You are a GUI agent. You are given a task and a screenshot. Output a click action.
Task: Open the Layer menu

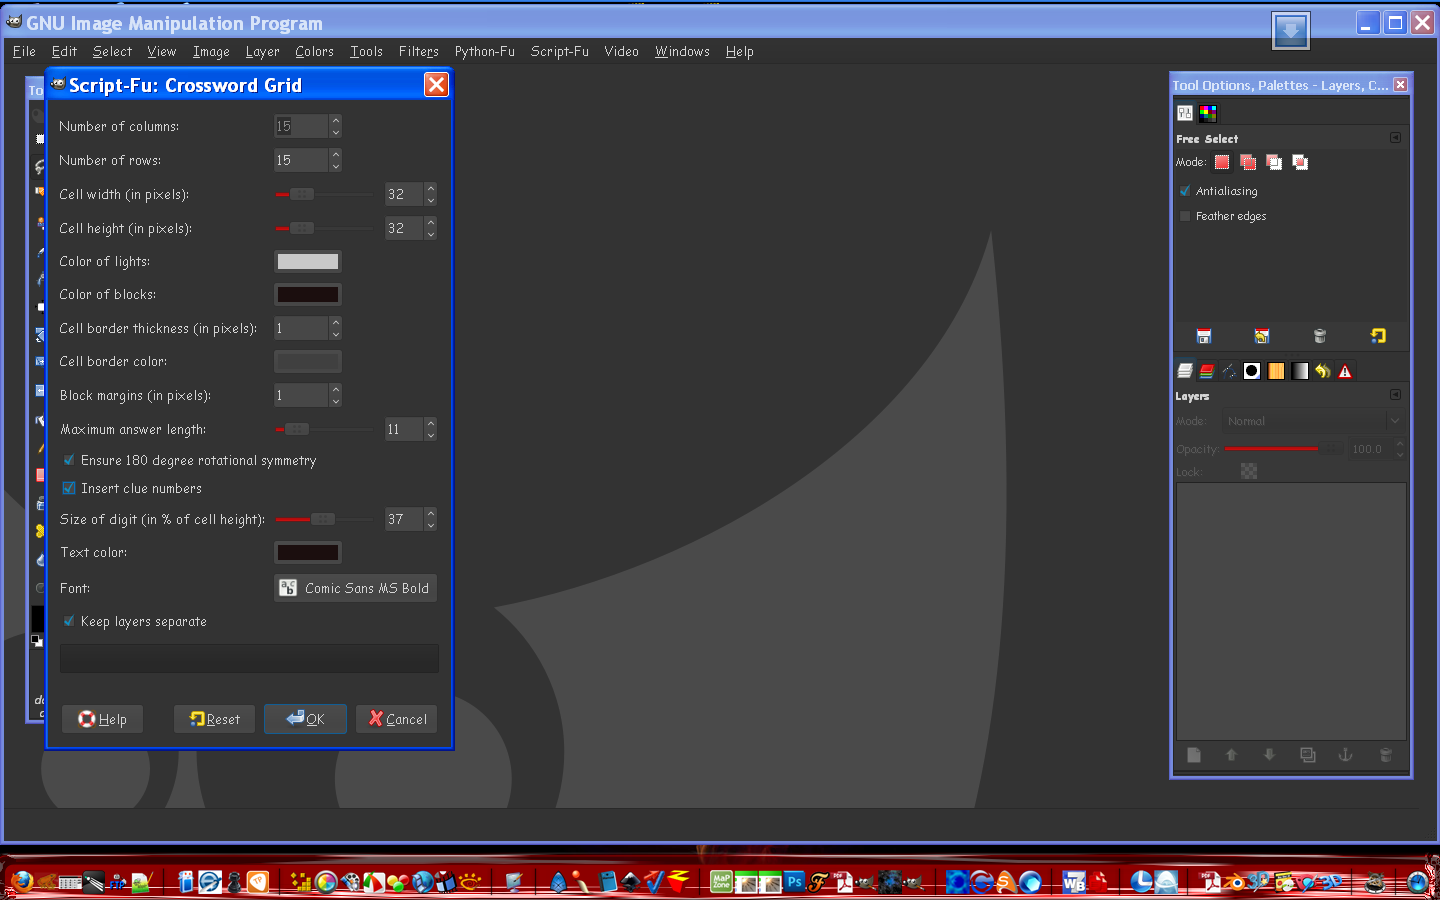tap(262, 52)
